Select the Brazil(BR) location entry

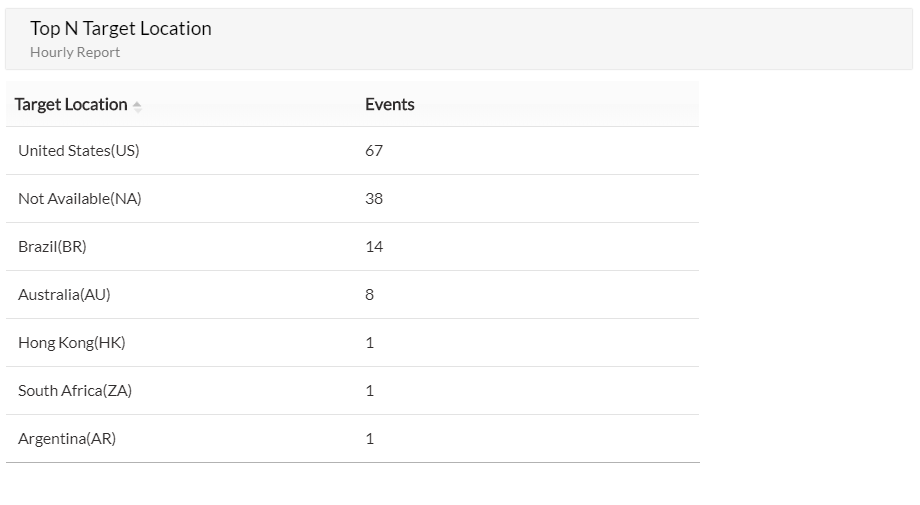pos(52,247)
